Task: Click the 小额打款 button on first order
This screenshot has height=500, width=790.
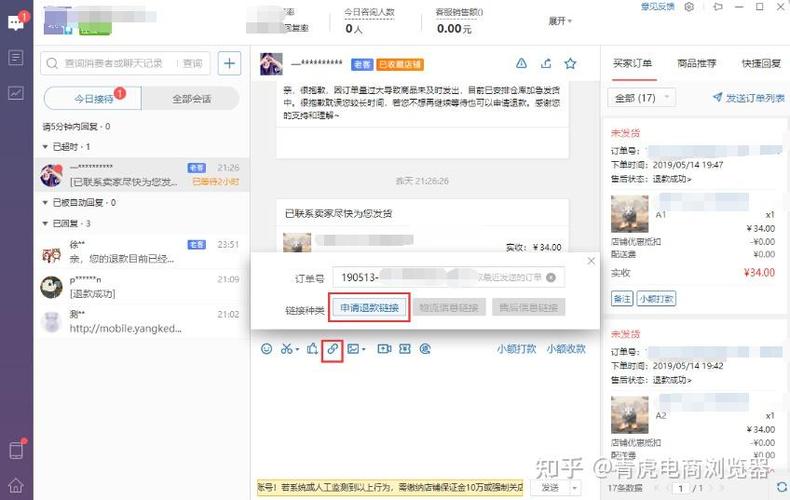Action: coord(656,298)
